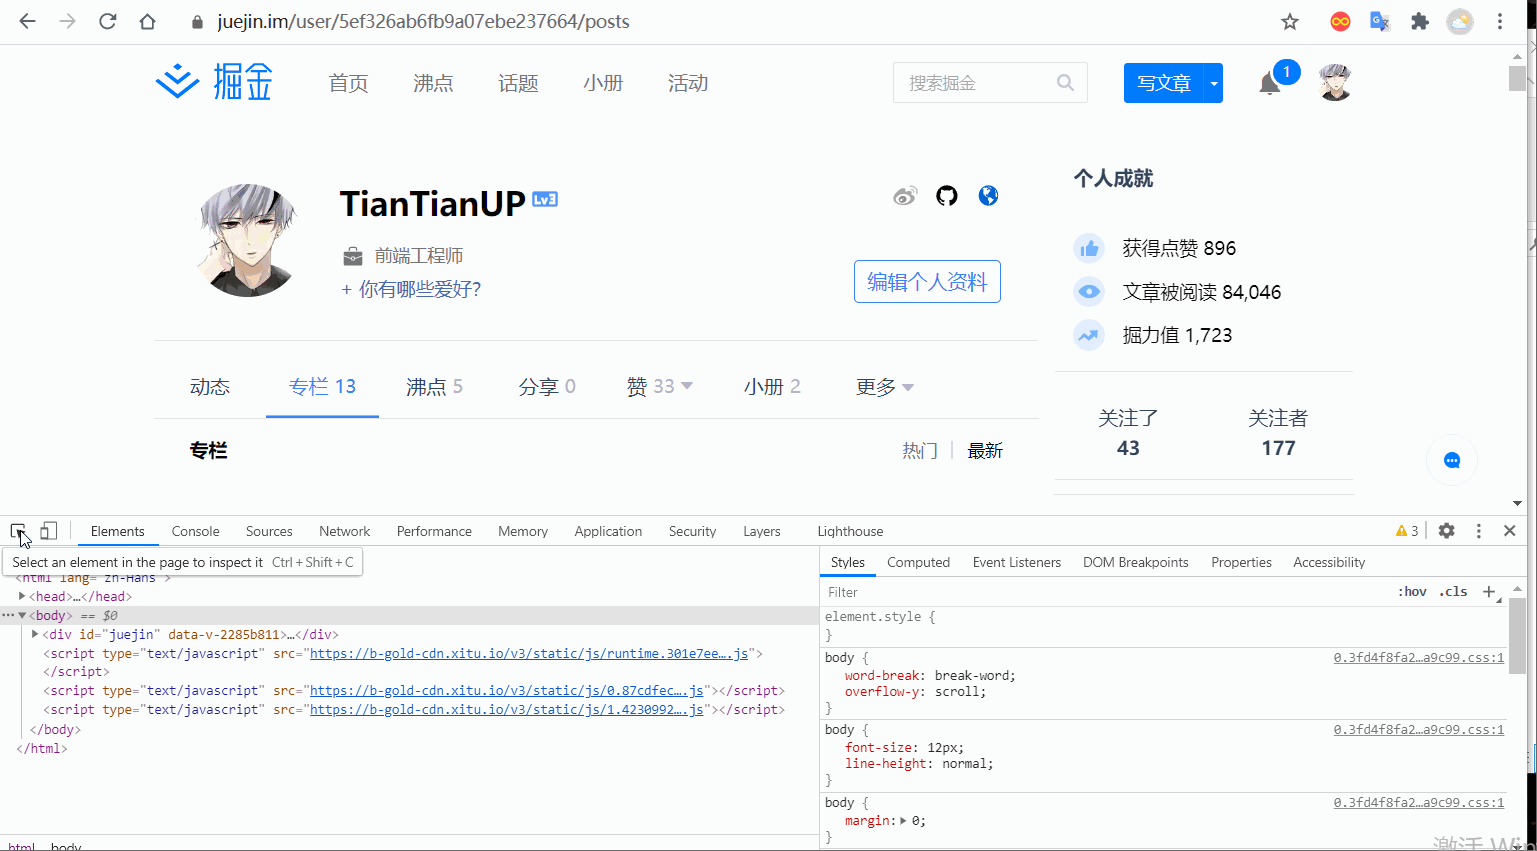Click the large profile avatar picture
This screenshot has width=1537, height=851.
[x=247, y=240]
